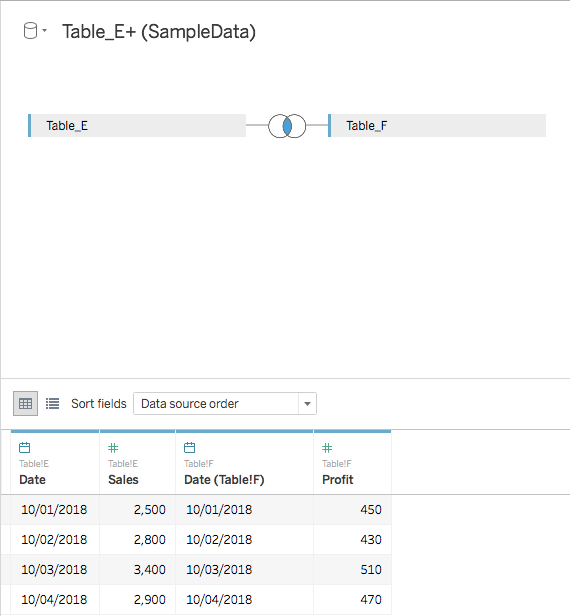The image size is (570, 616).
Task: Click Date (Table!F) cell 10/04/2018
Action: coord(219,600)
